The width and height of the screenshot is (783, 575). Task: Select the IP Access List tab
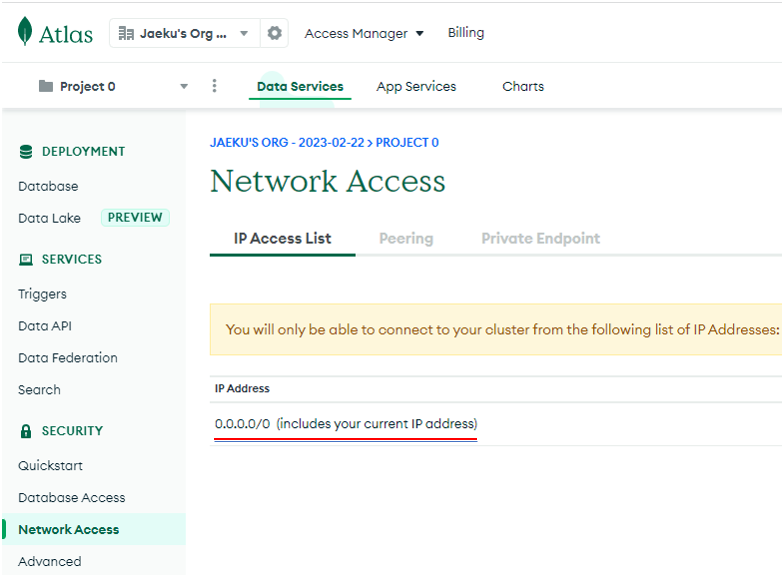point(282,238)
